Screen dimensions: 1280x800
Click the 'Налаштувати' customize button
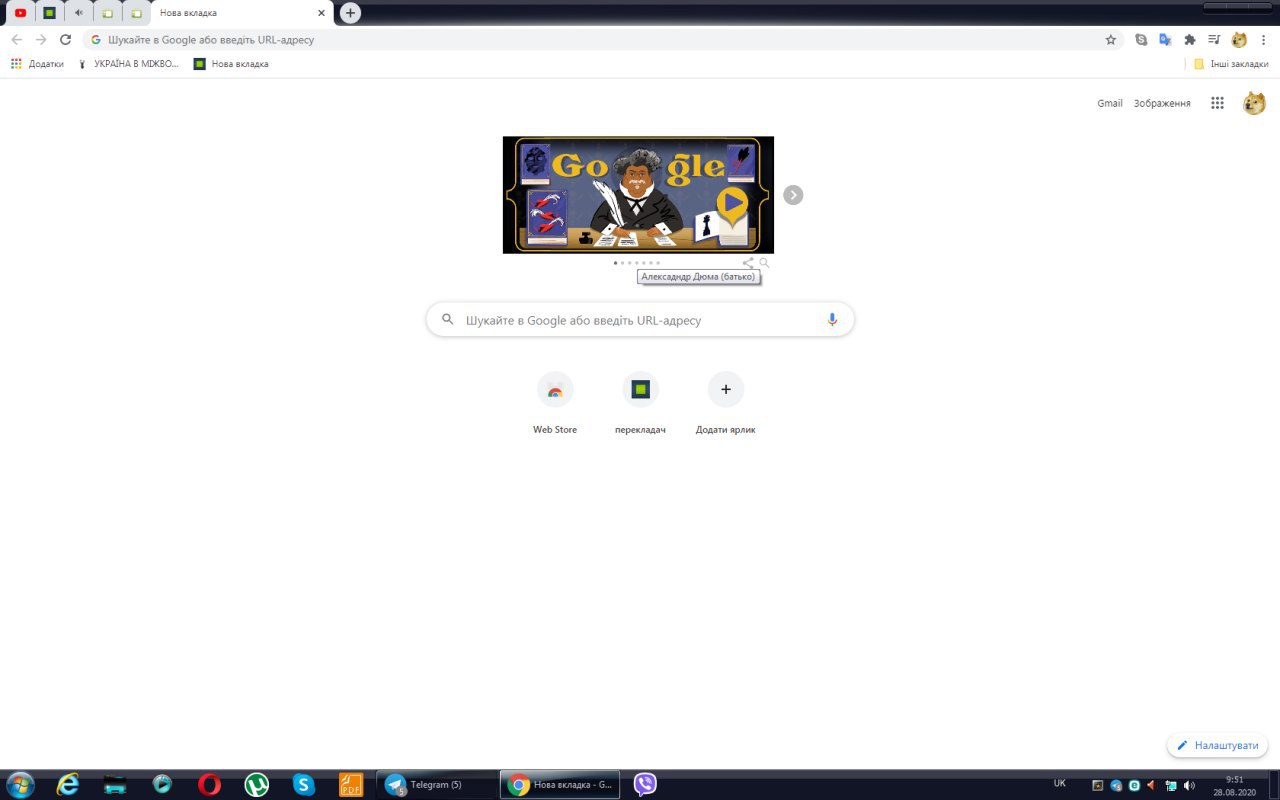(x=1217, y=746)
